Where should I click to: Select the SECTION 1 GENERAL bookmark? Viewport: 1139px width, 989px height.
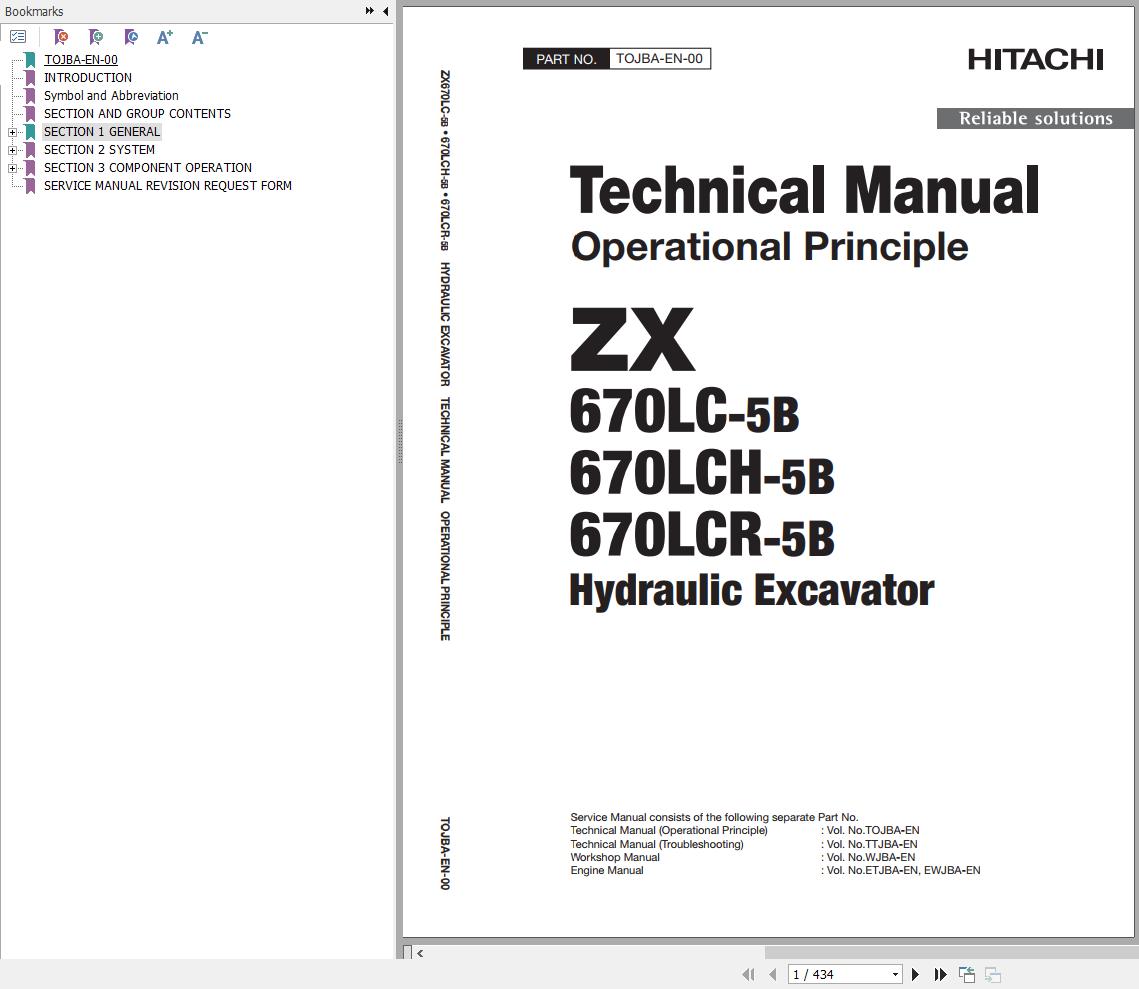[x=102, y=131]
